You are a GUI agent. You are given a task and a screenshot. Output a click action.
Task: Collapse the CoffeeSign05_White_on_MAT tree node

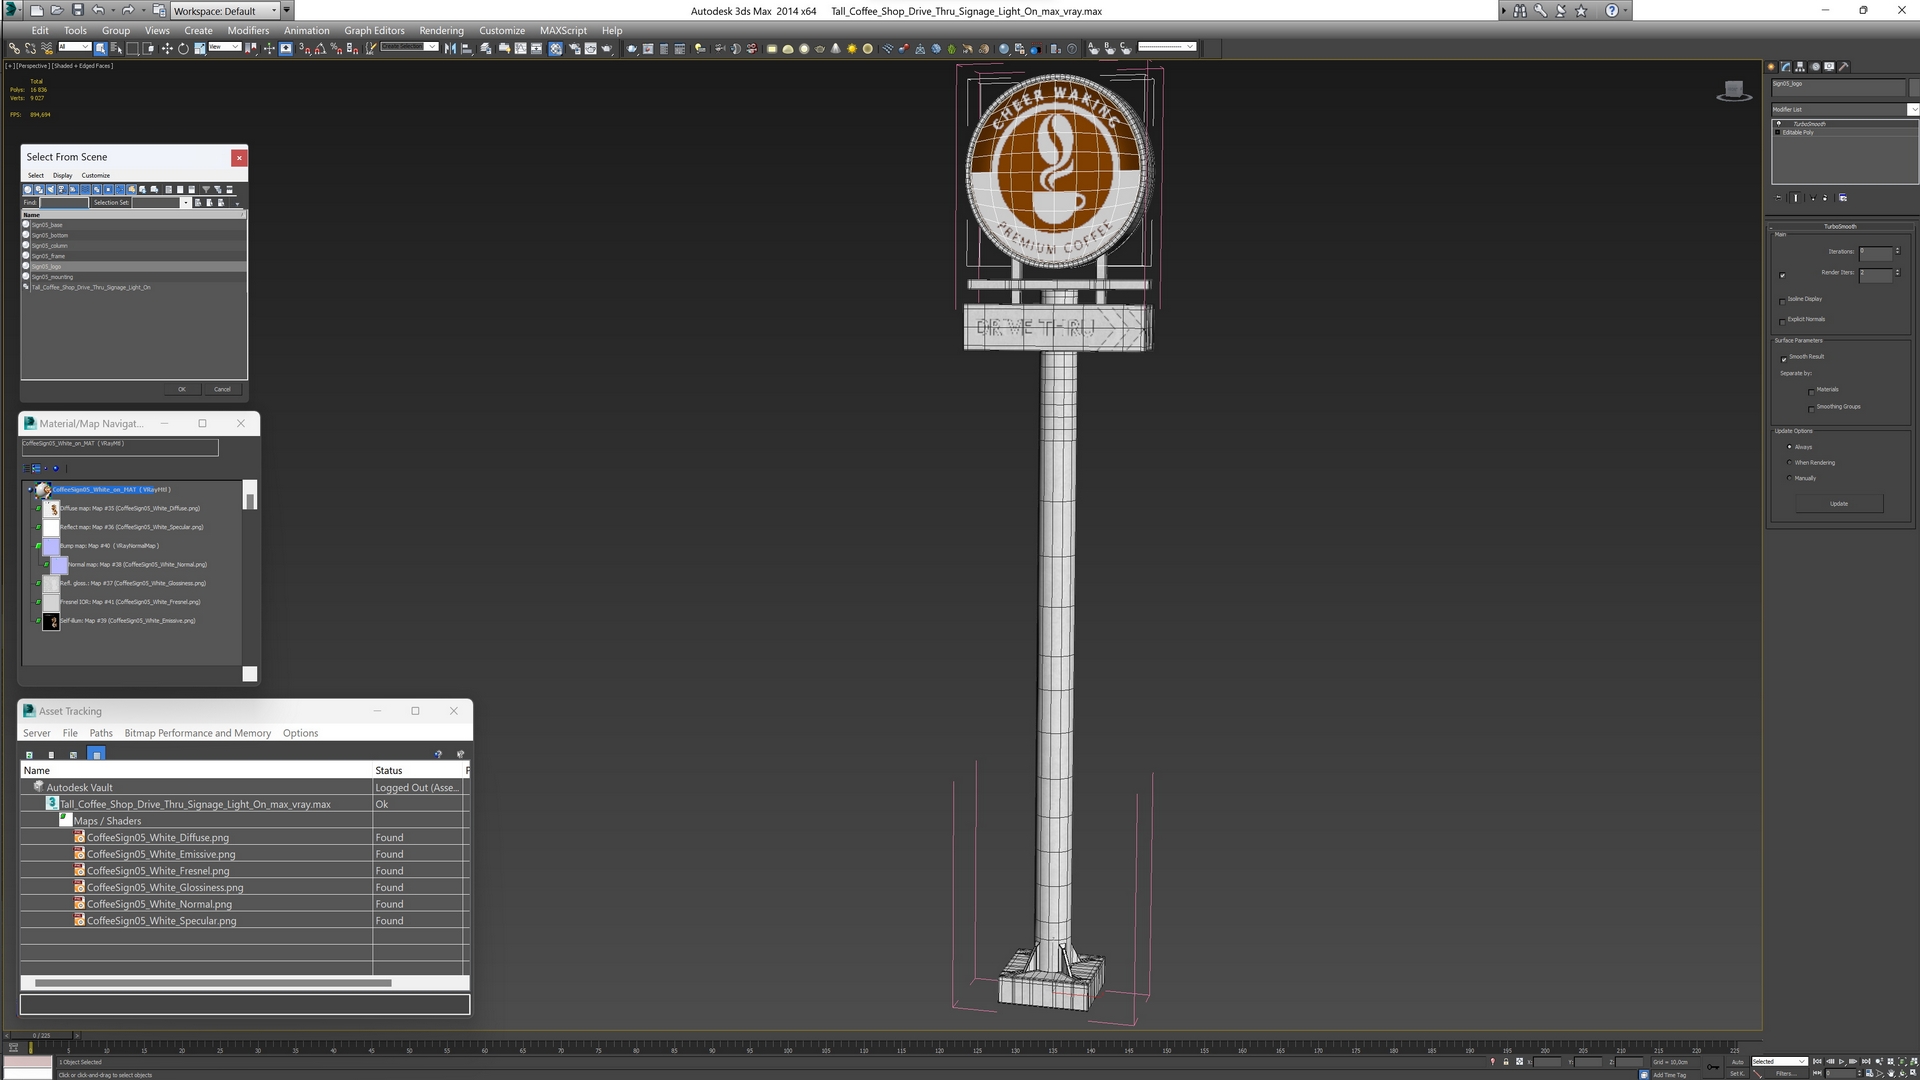30,490
